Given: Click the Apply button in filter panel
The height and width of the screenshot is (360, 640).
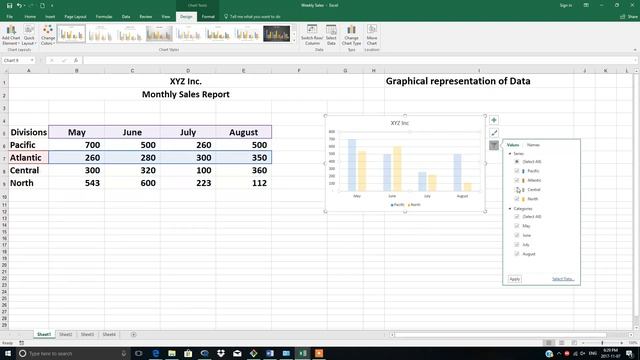Looking at the screenshot, I should (x=514, y=279).
